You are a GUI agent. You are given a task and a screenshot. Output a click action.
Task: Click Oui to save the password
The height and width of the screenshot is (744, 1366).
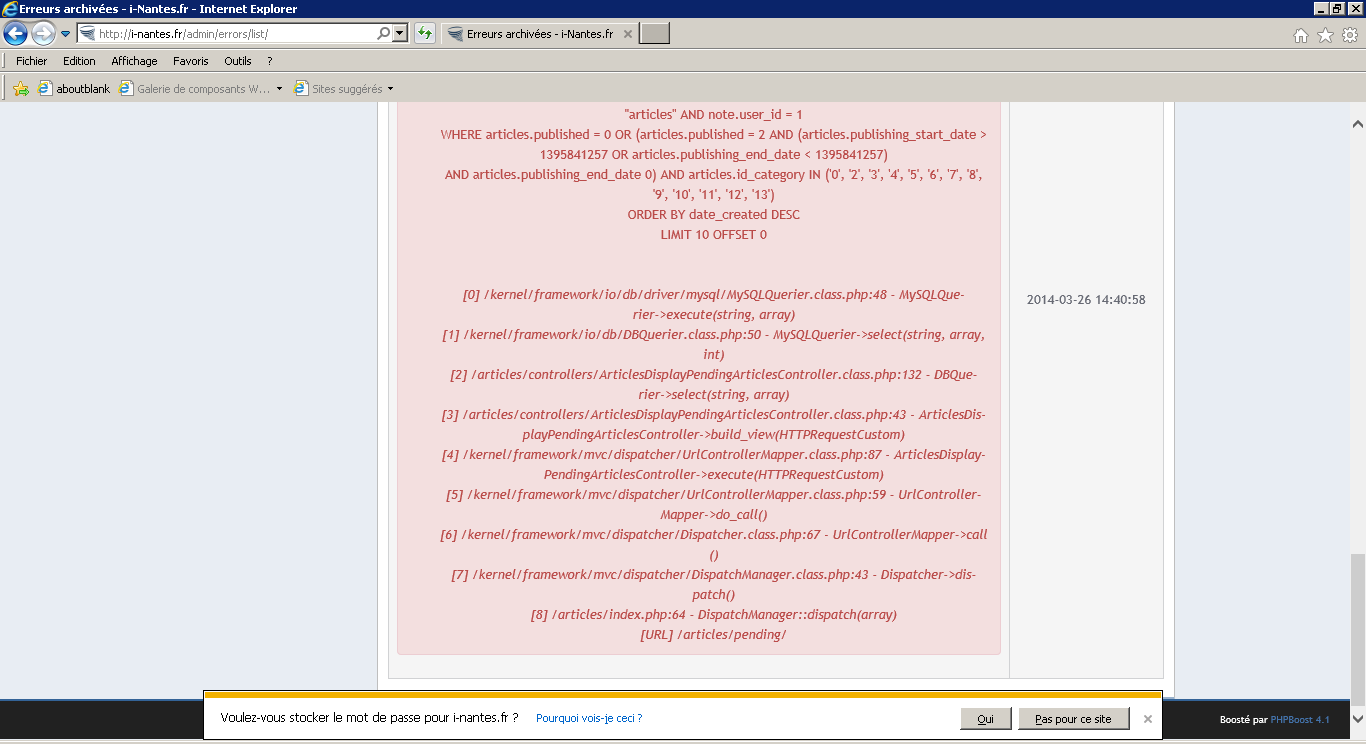(985, 719)
